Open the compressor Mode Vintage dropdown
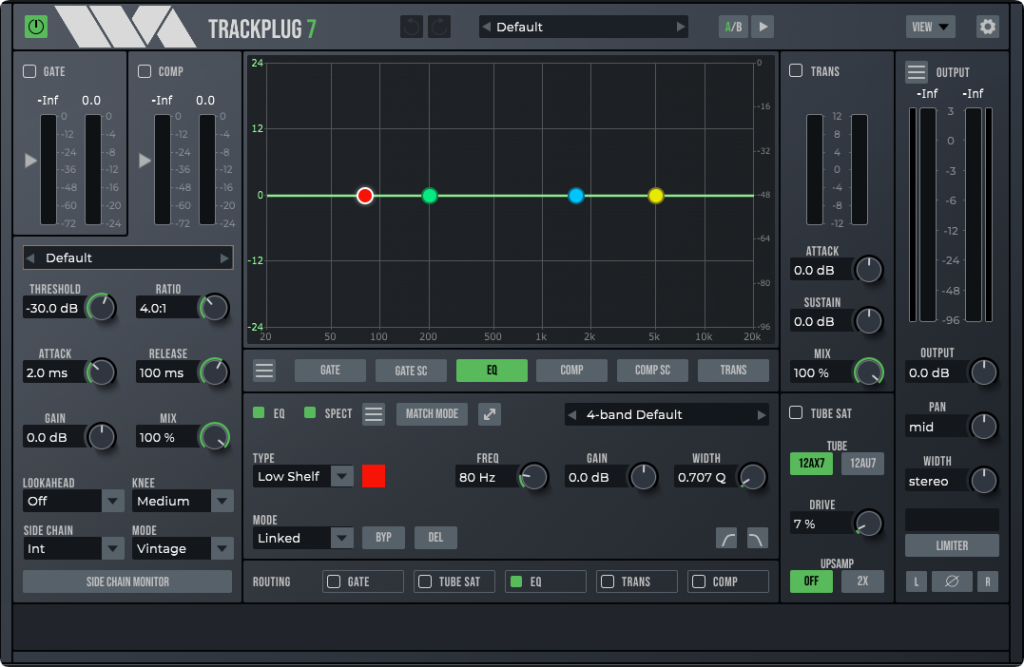Image resolution: width=1024 pixels, height=667 pixels. click(183, 549)
